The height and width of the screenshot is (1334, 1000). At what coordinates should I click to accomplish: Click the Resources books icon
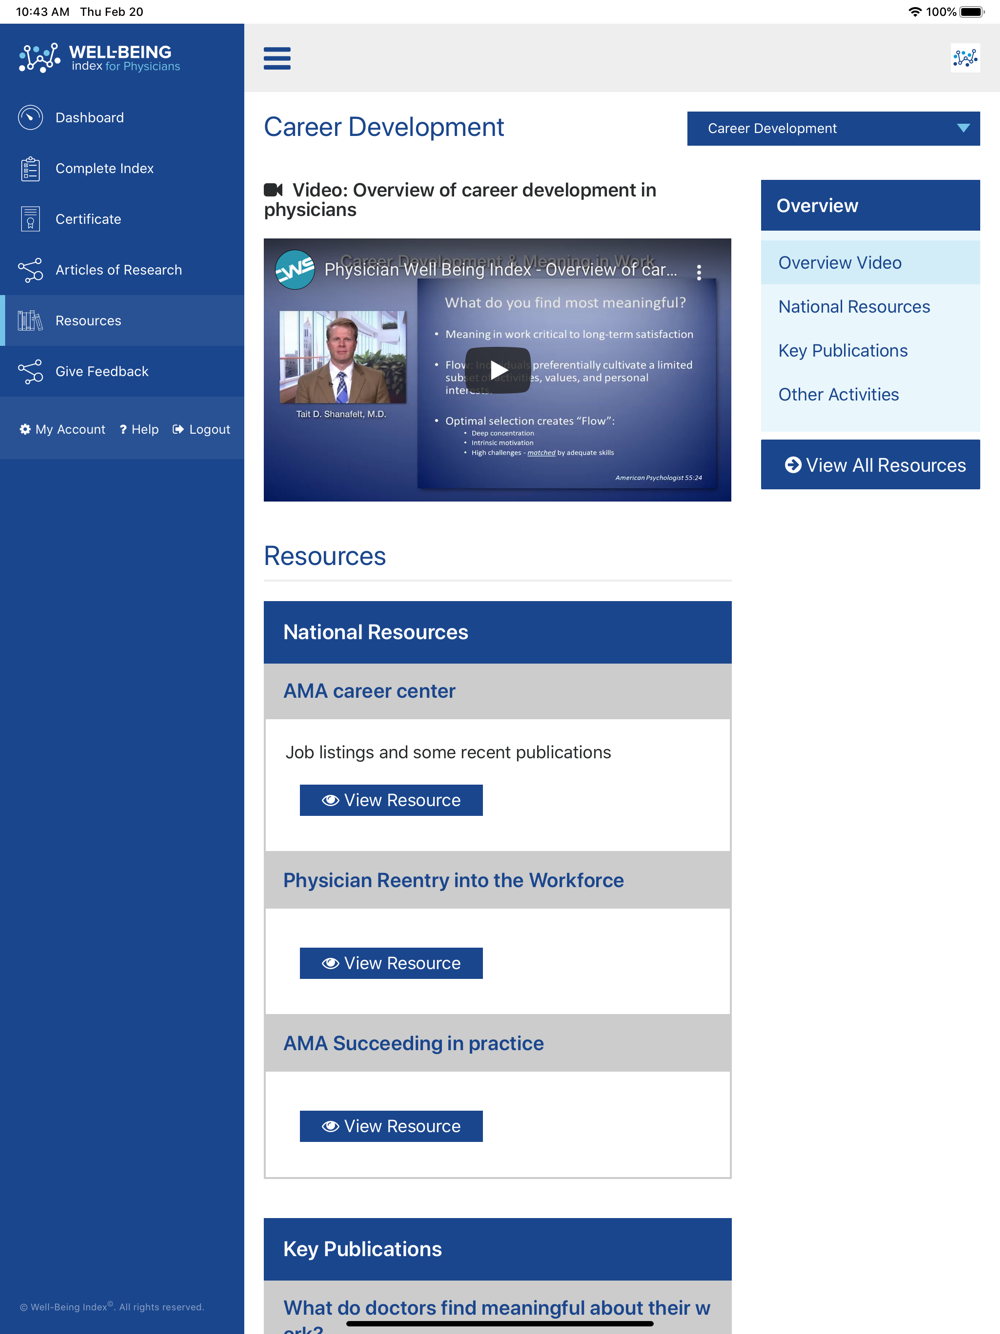[30, 320]
